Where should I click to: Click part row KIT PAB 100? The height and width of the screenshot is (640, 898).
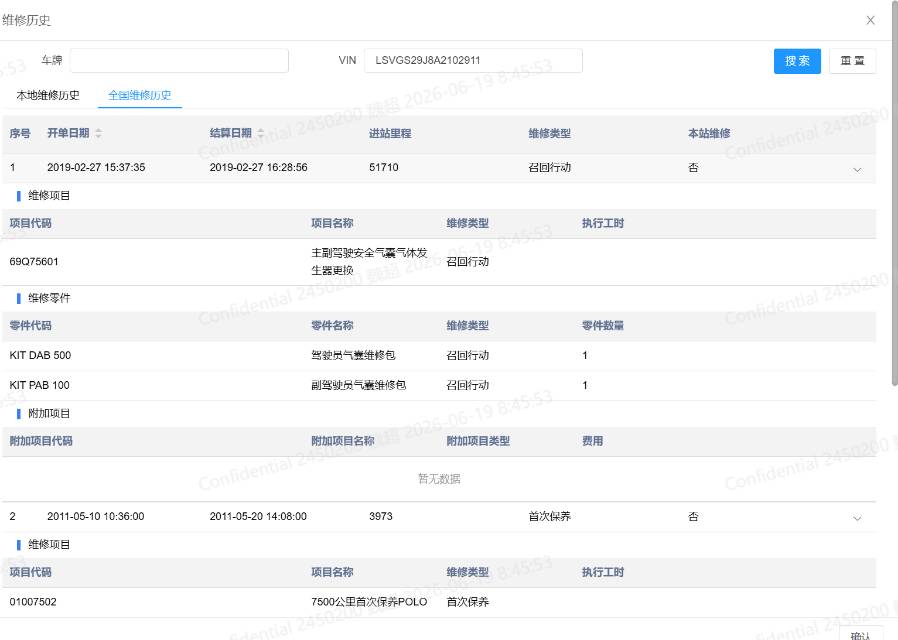tap(439, 385)
